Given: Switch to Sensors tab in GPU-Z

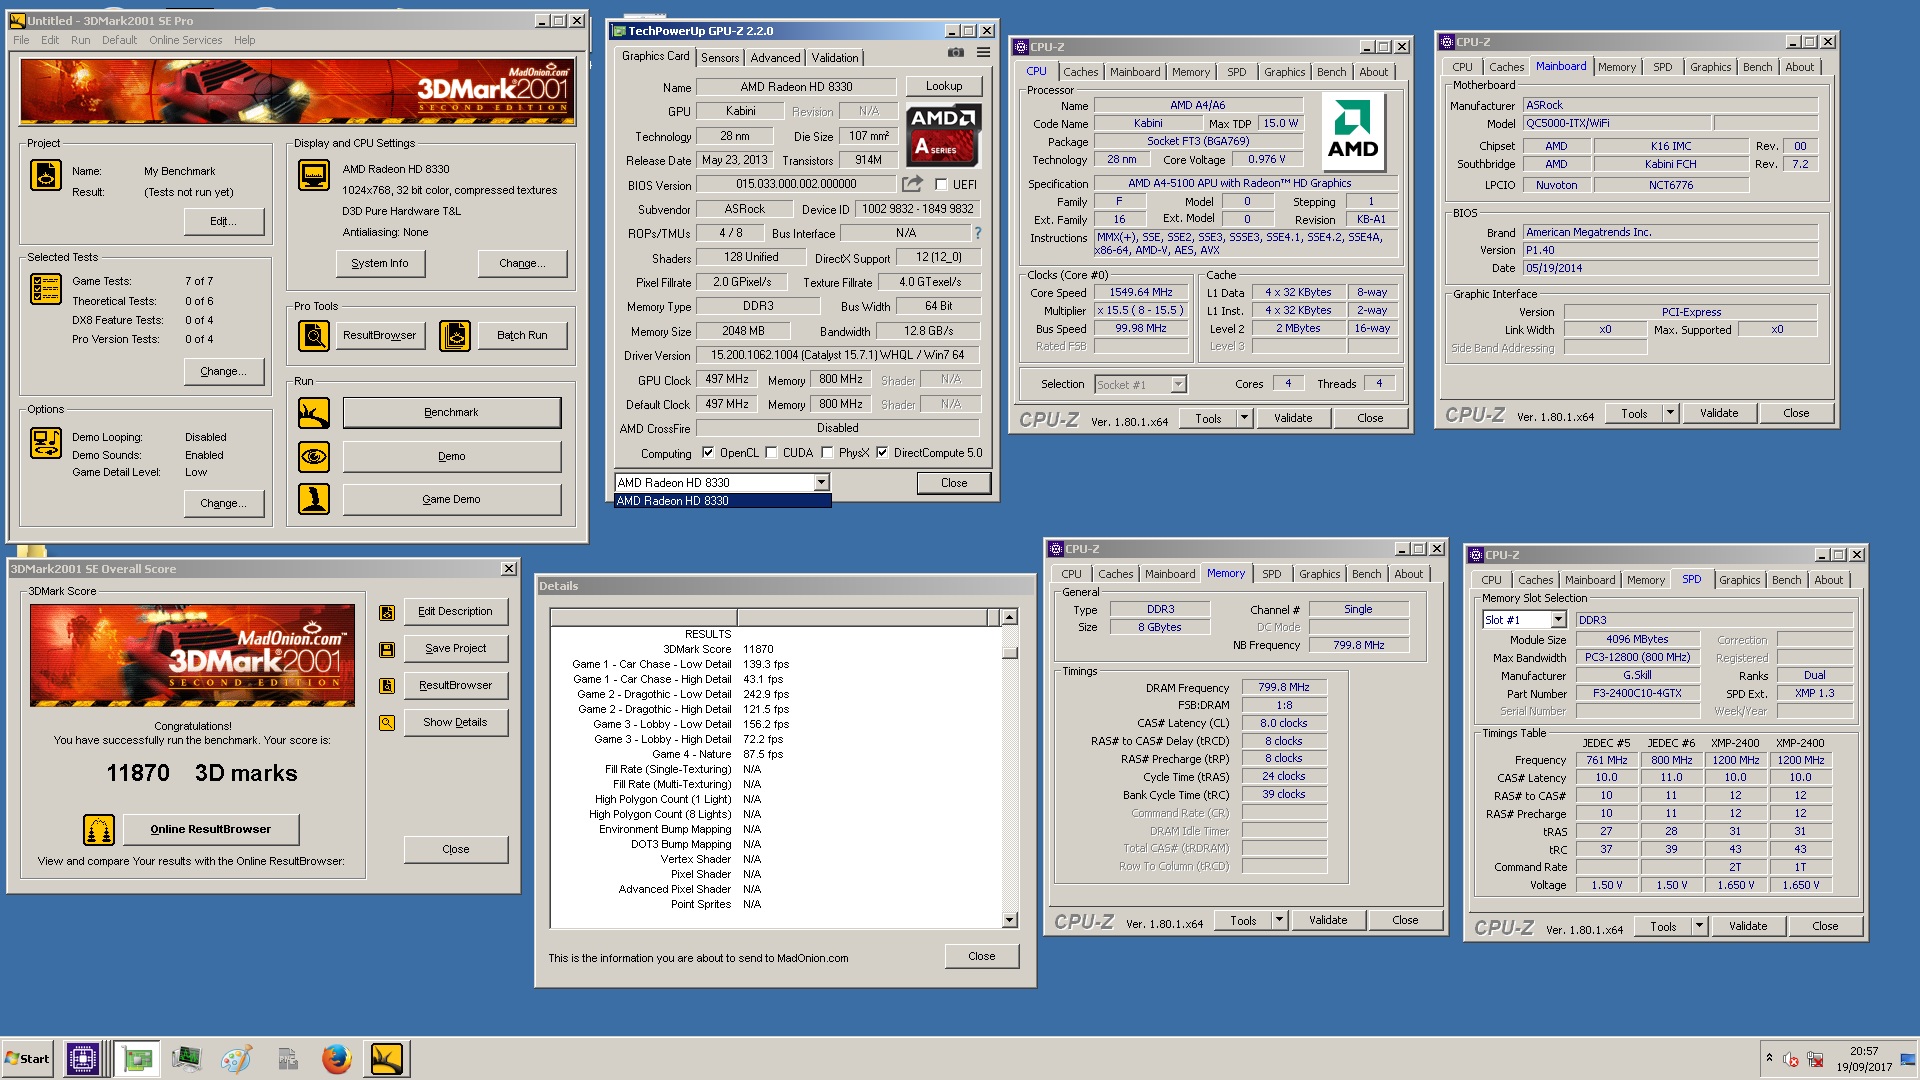Looking at the screenshot, I should pyautogui.click(x=720, y=58).
